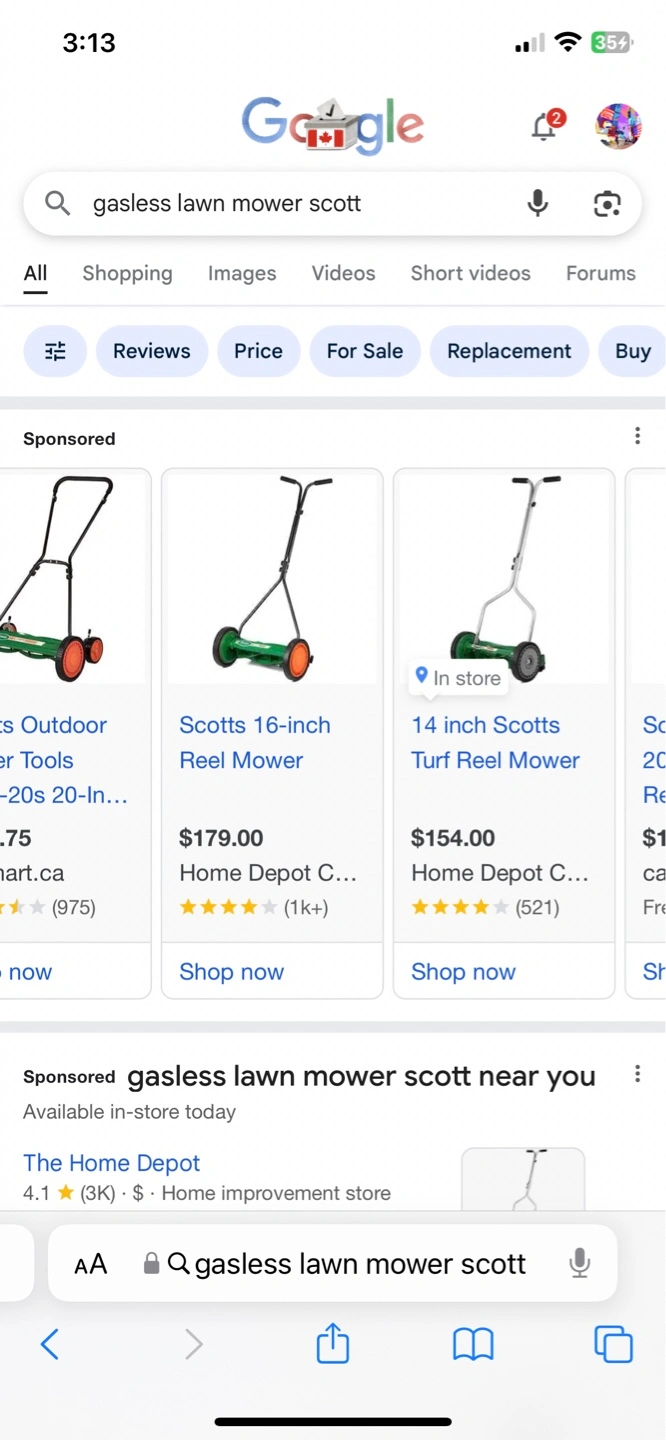Screen dimensions: 666x1440
Task: Show Safari open tabs
Action: coord(613,1344)
